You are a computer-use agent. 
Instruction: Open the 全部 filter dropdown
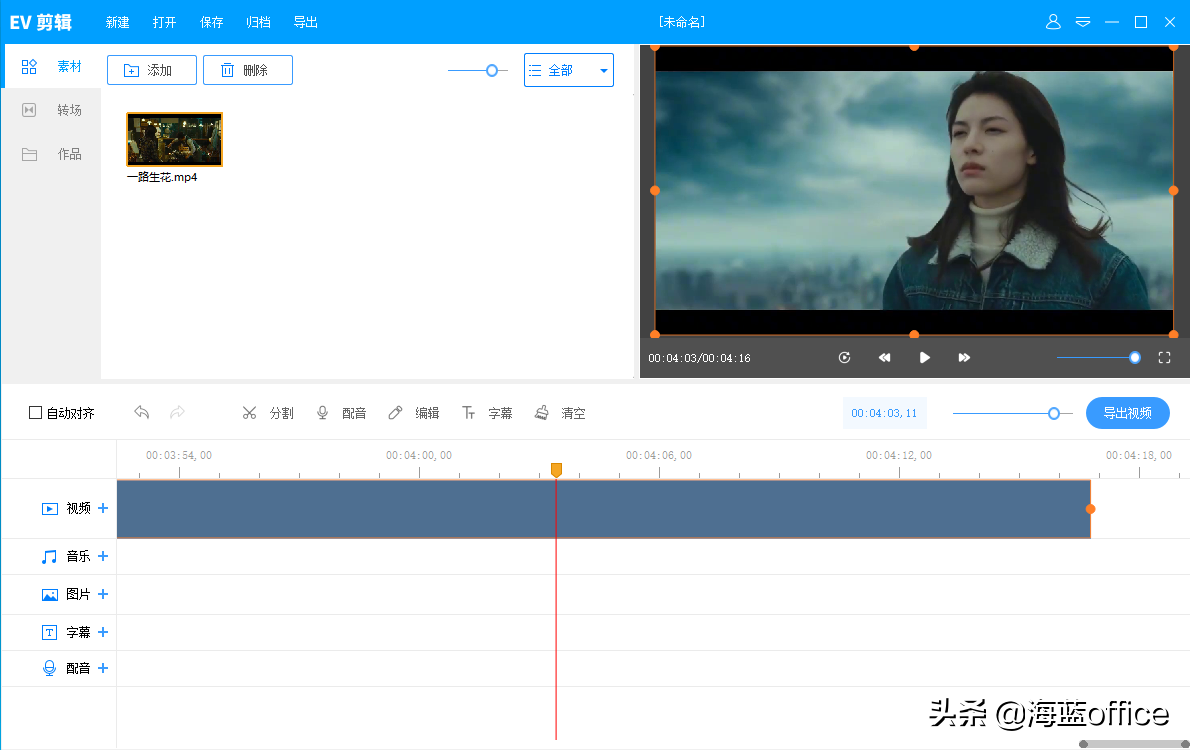568,70
